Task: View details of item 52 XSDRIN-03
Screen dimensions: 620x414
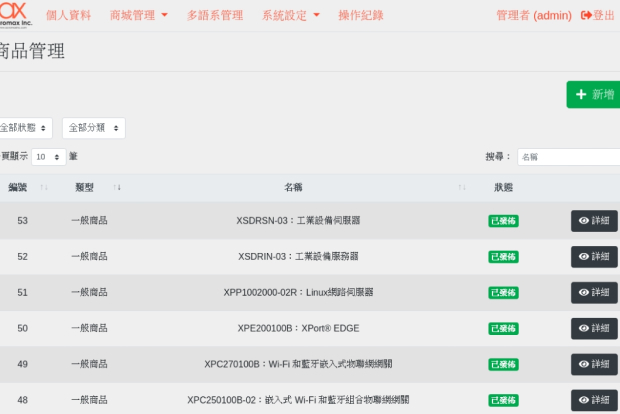Action: (594, 257)
